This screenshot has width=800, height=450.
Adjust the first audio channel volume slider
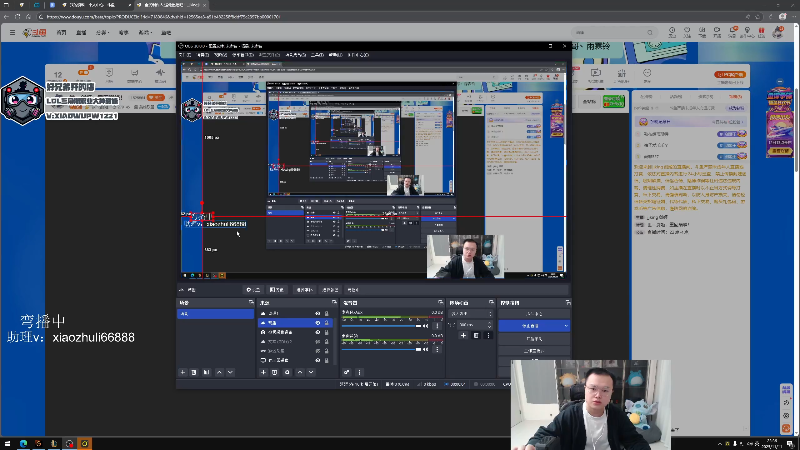[x=381, y=326]
